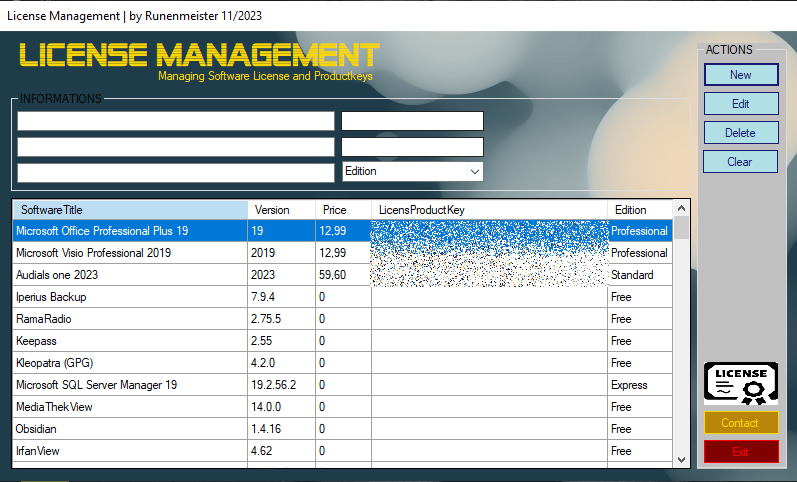Screen dimensions: 797x482
Task: Click the version cell 2019
Action: (x=282, y=253)
